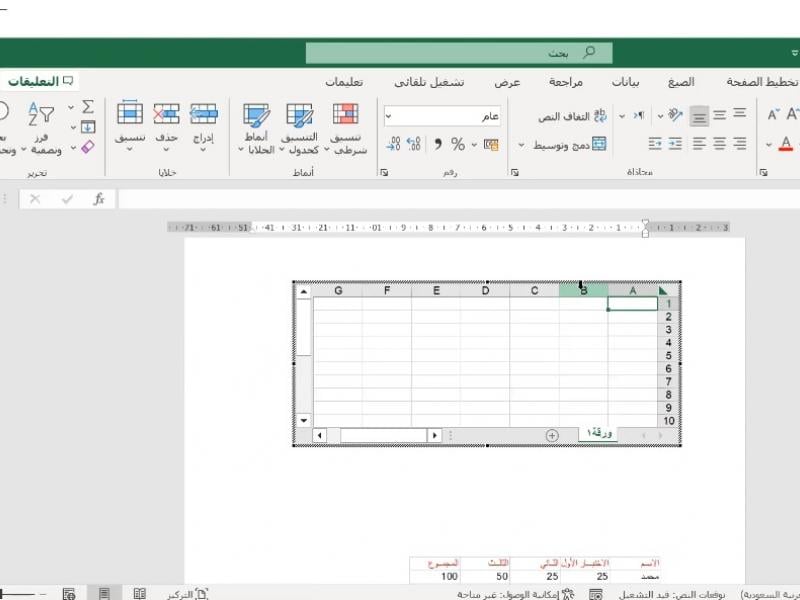Switch to the Formulas tab (الصيغ)
Screen dimensions: 800x600
681,82
